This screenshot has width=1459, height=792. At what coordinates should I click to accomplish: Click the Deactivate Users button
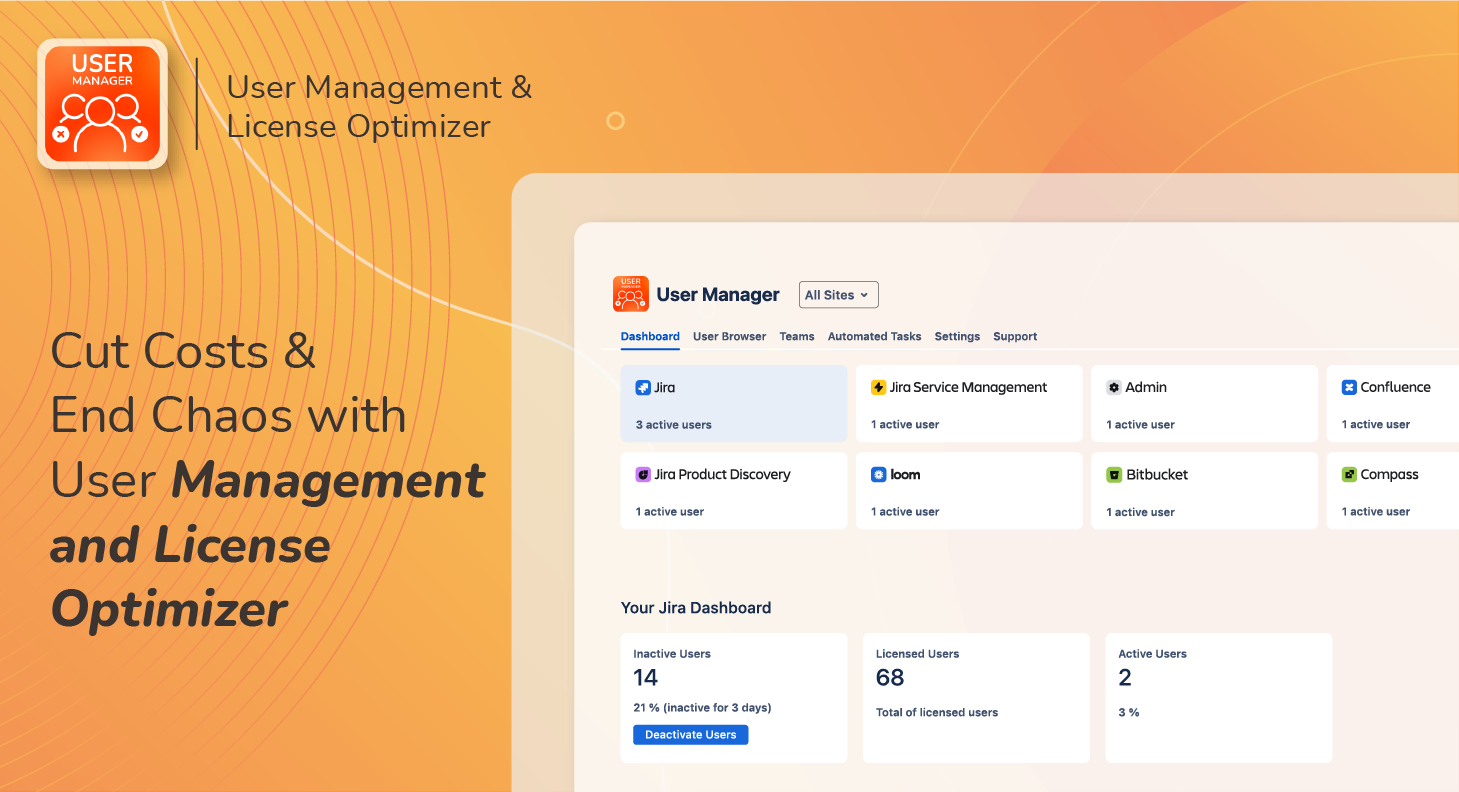click(691, 735)
